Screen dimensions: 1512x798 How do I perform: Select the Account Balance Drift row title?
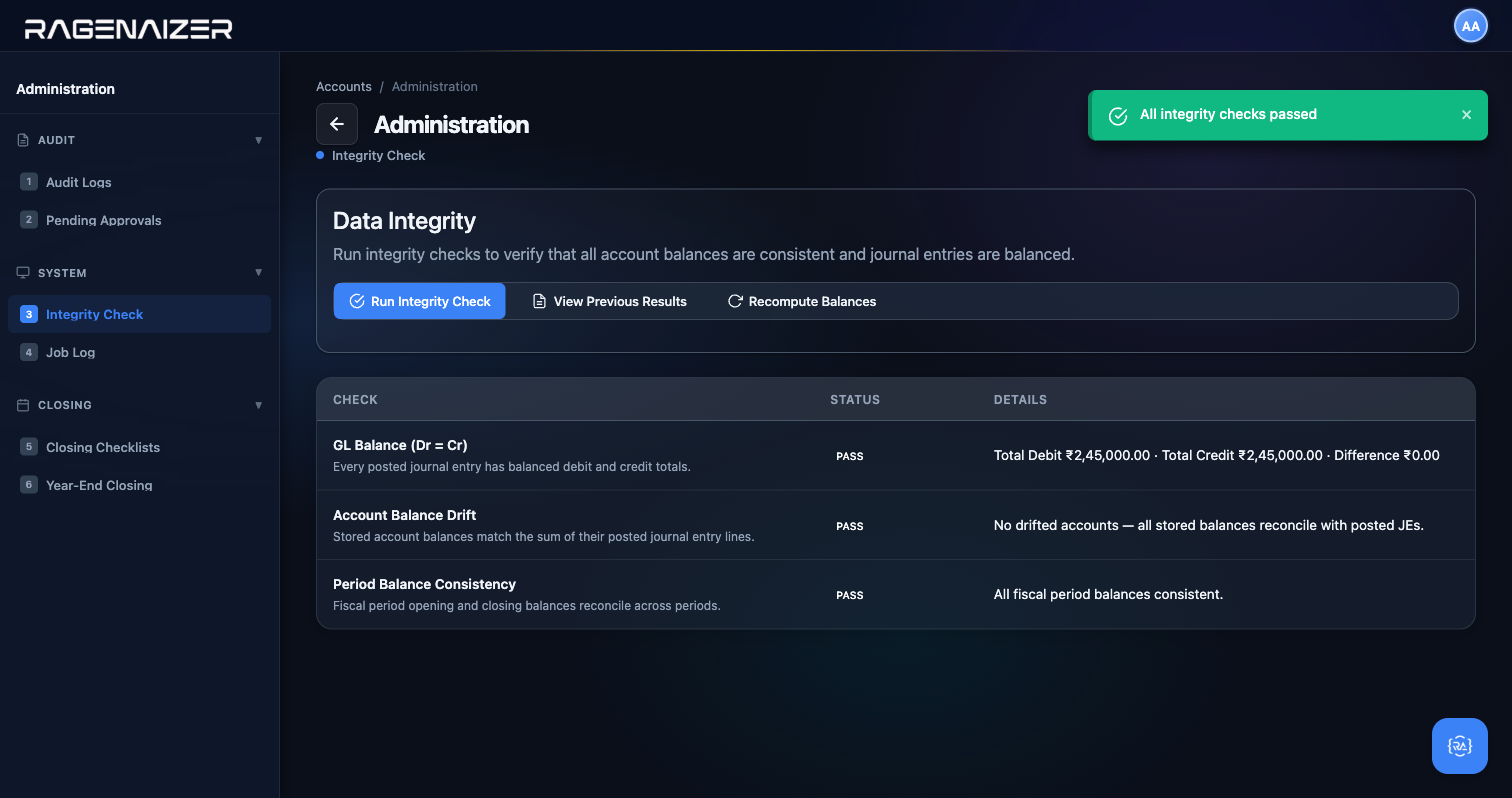click(x=404, y=515)
